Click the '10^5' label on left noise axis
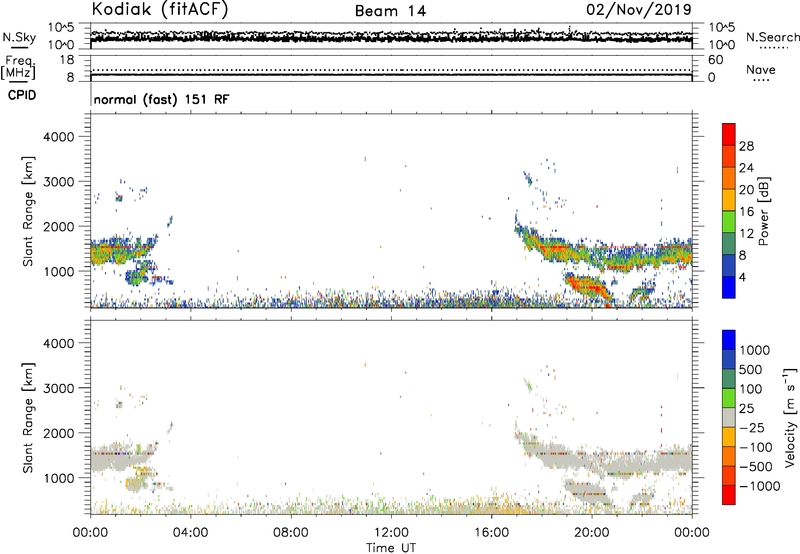Image resolution: width=800 pixels, height=554 pixels. pyautogui.click(x=61, y=28)
